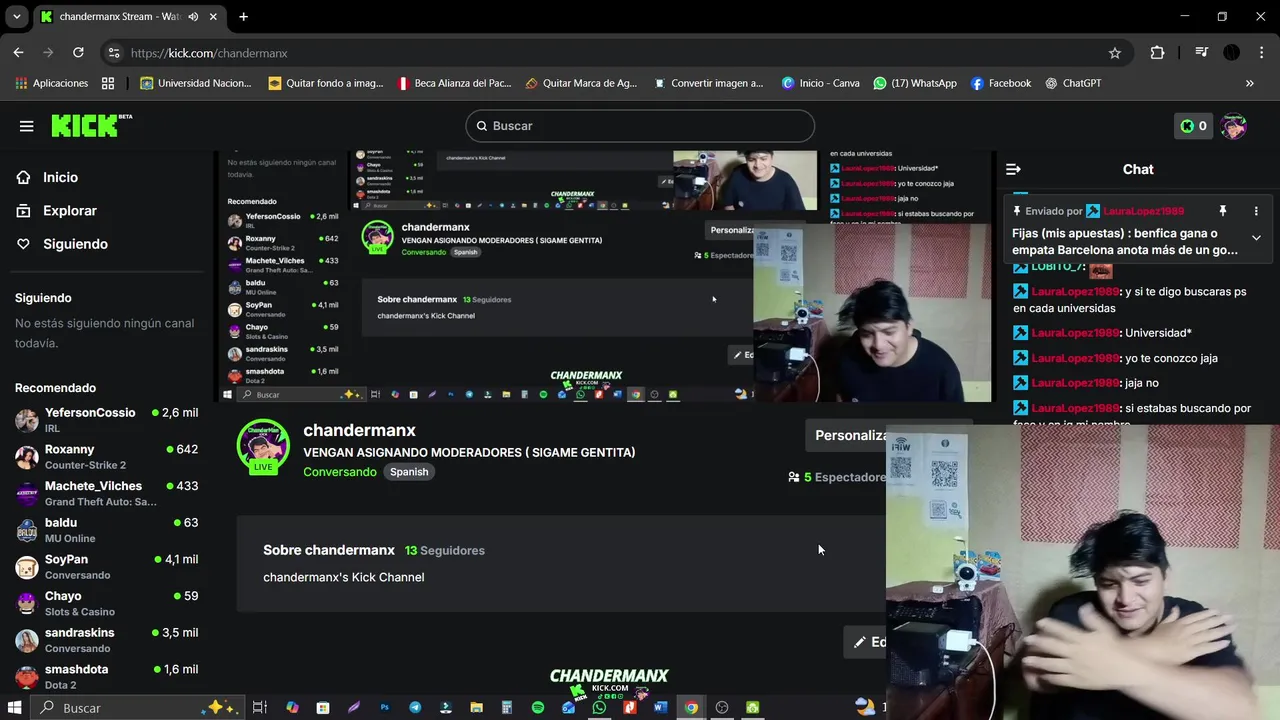Click the Kick logo
This screenshot has width=1280, height=720.
pos(91,125)
